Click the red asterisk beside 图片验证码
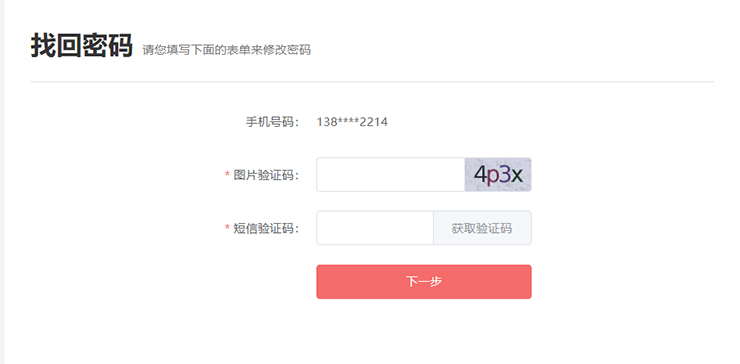The image size is (740, 364). tap(227, 175)
